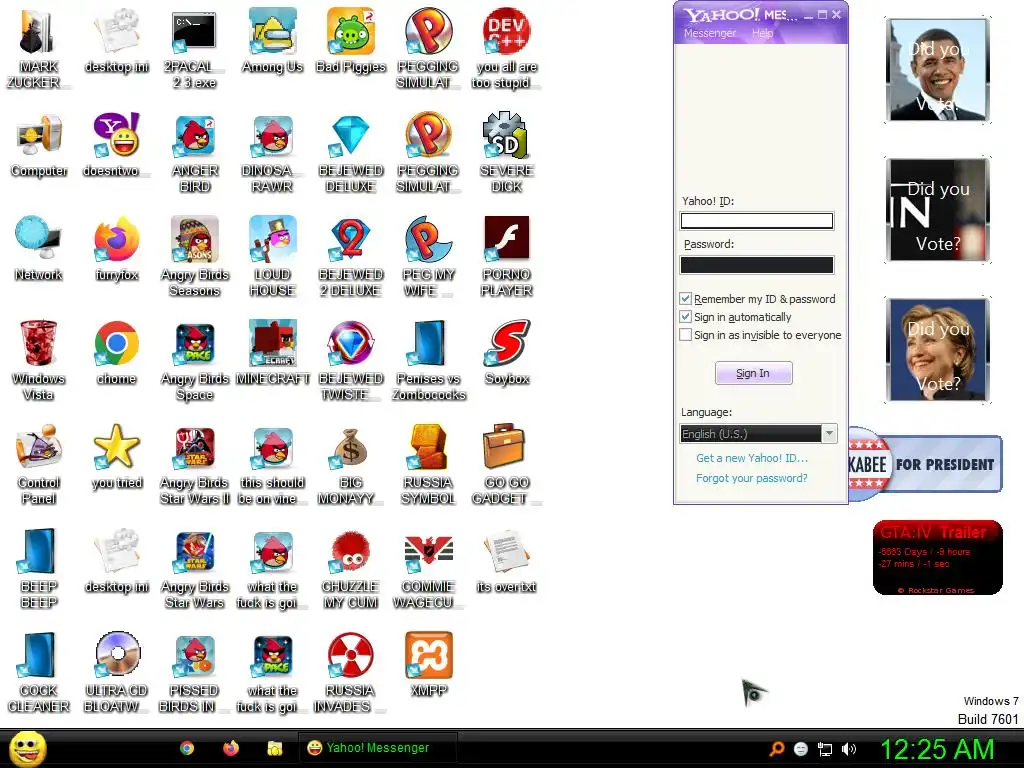
Task: Toggle 'Remember my ID & password' checkbox
Action: [685, 298]
